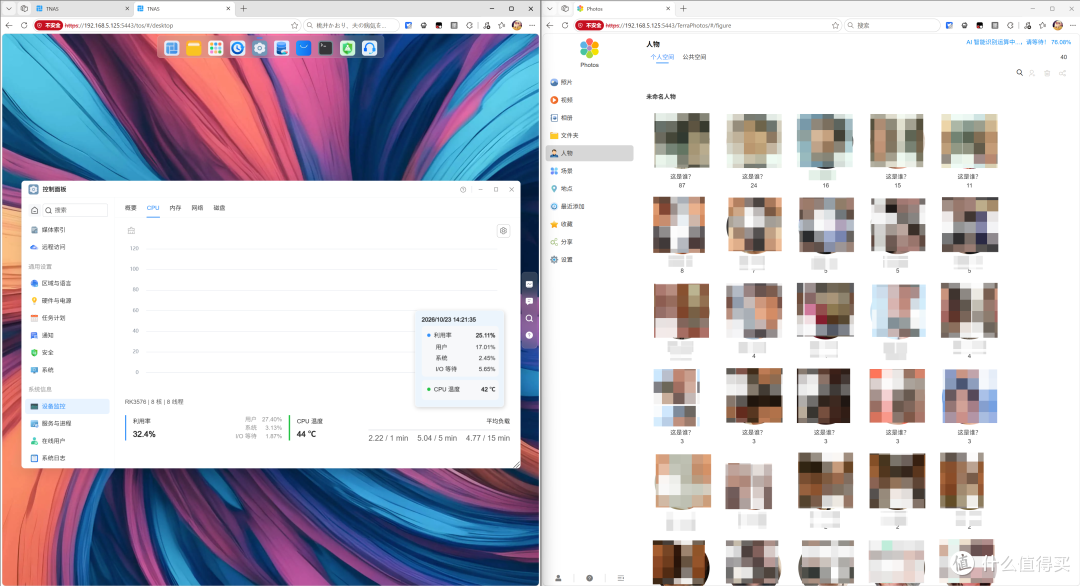Open the unnamed person thumbnail with 87 photos
The width and height of the screenshot is (1080, 586).
coord(681,140)
